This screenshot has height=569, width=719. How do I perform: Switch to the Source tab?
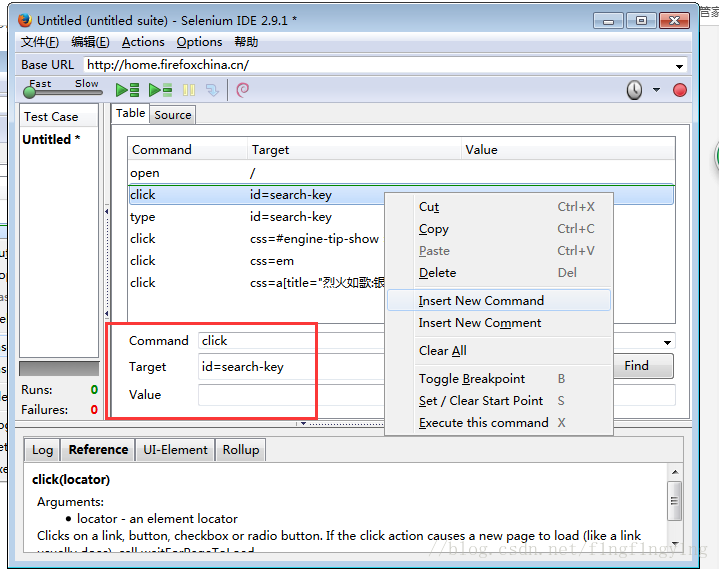click(172, 115)
